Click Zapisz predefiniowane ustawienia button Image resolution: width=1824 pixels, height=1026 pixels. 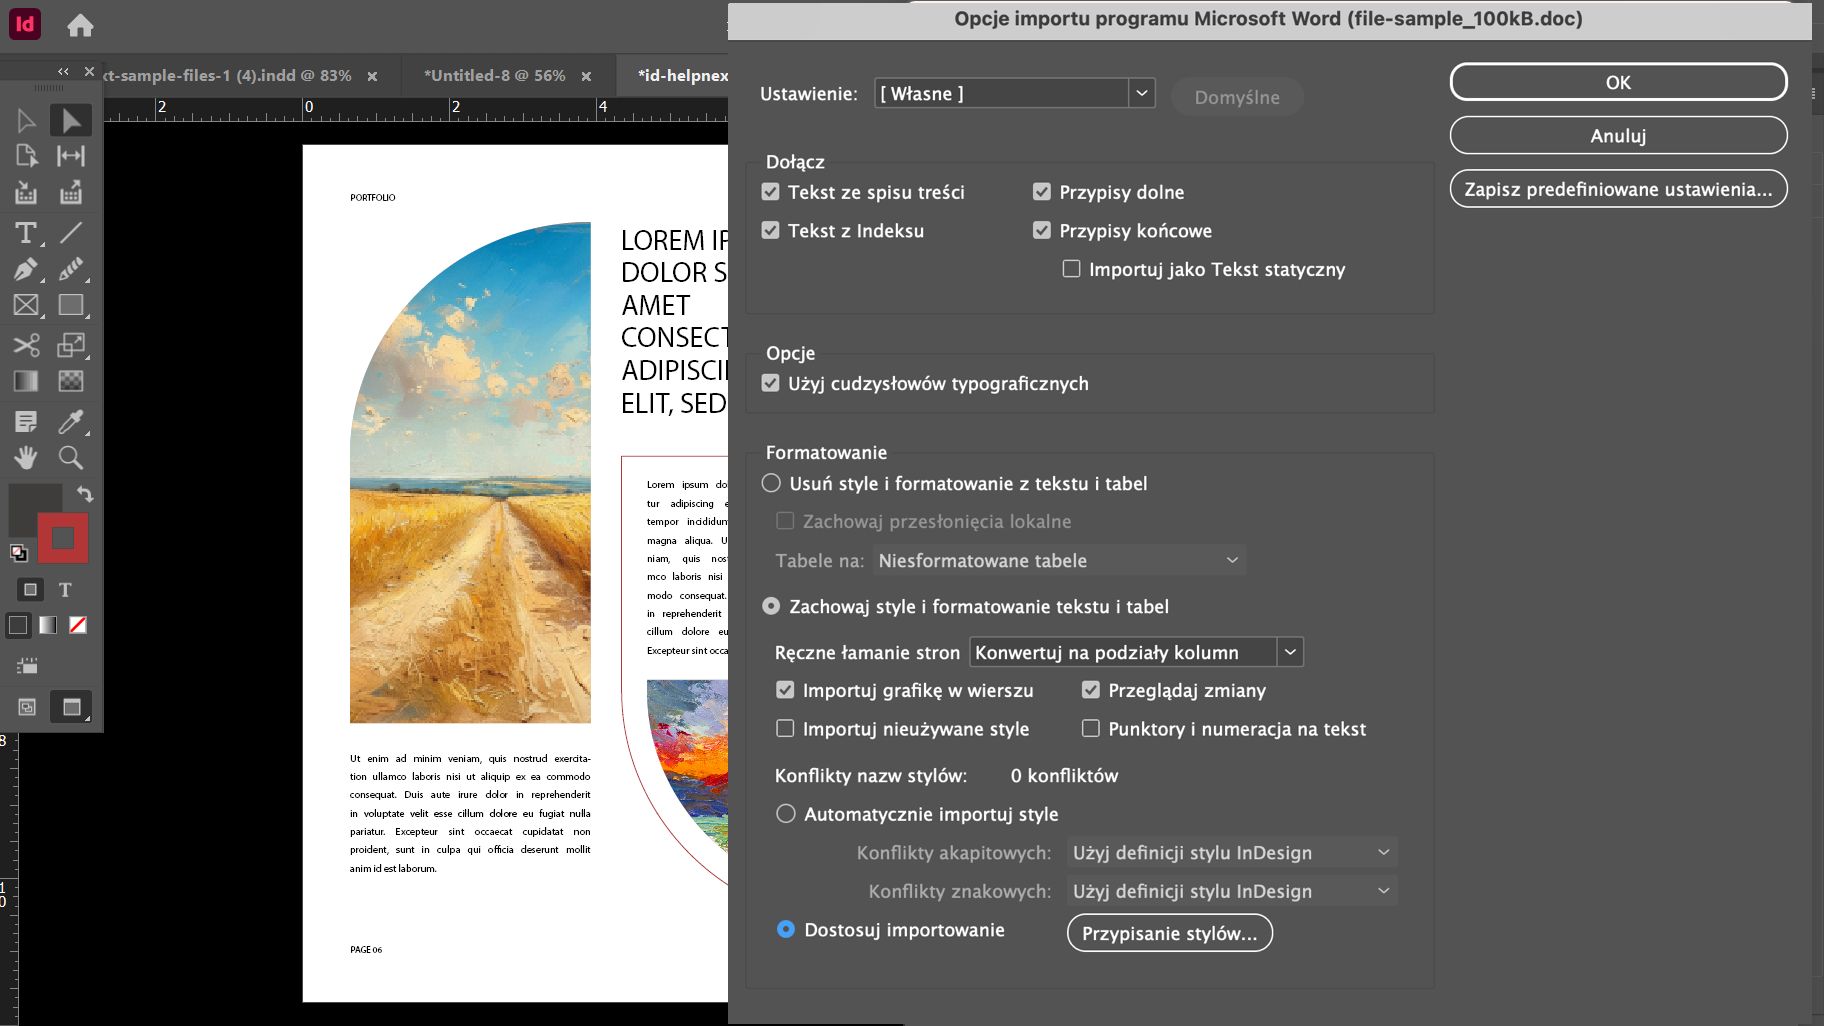point(1618,189)
